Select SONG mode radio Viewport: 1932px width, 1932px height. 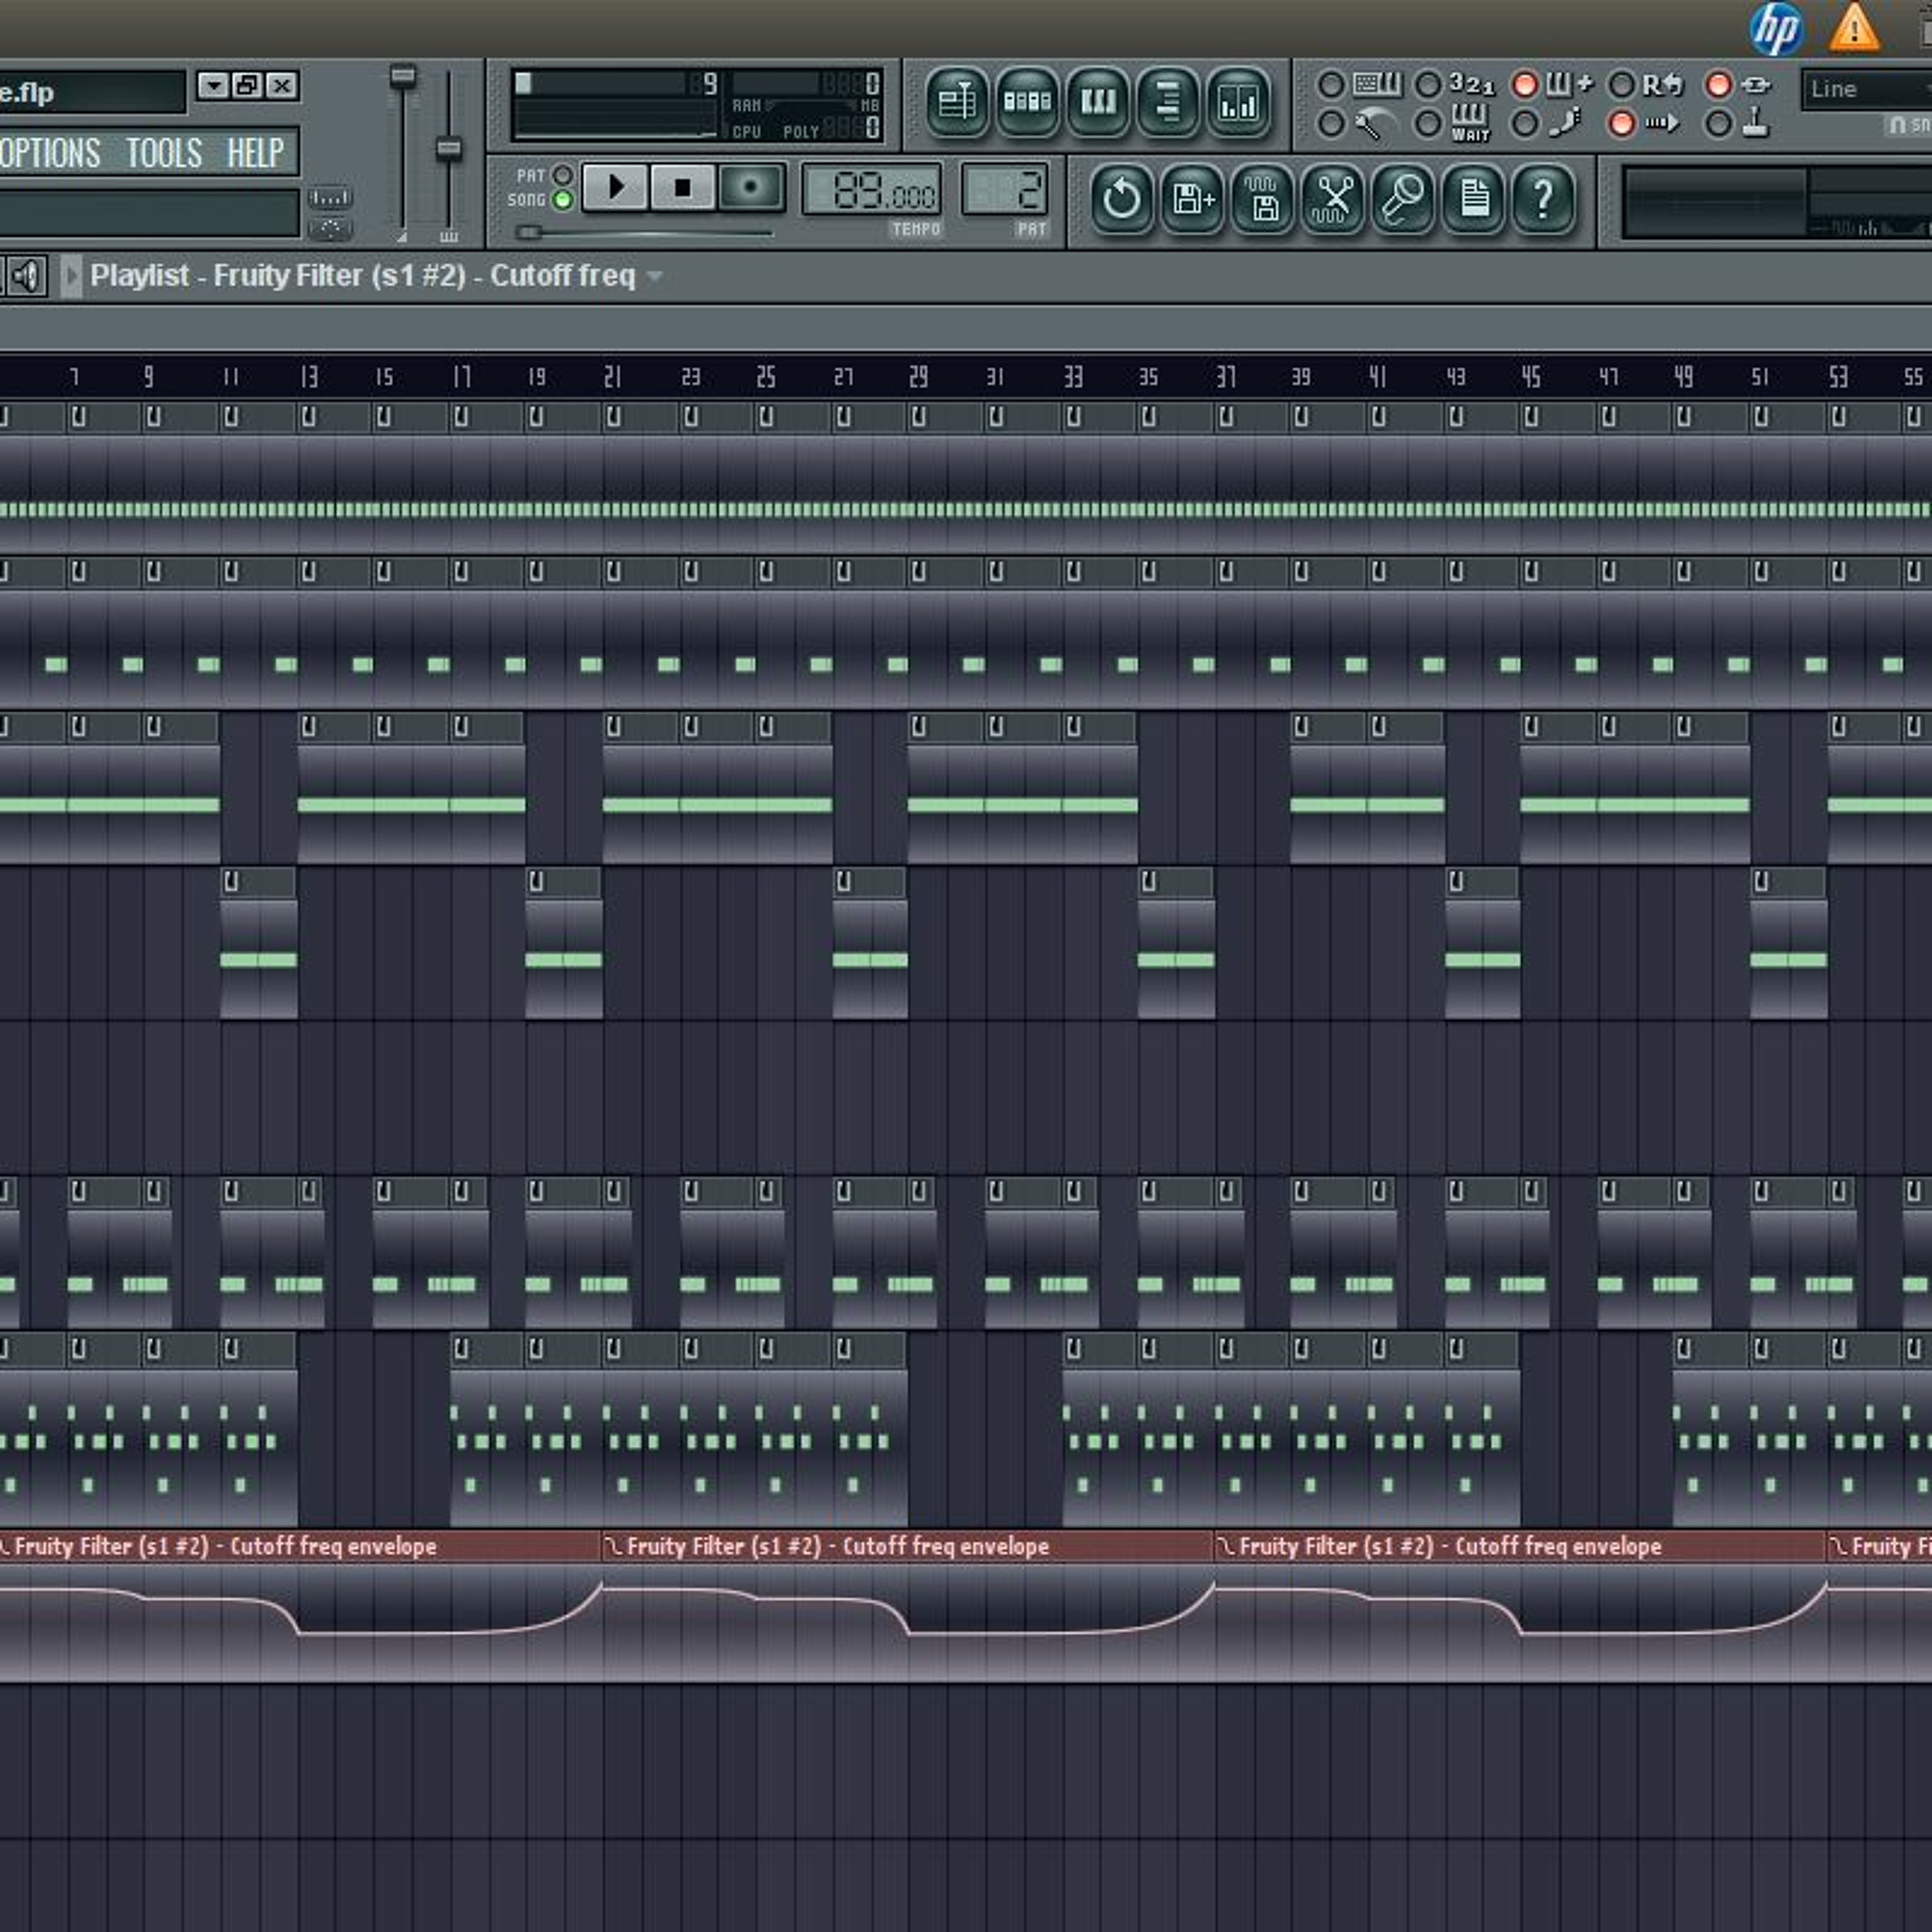pos(563,200)
